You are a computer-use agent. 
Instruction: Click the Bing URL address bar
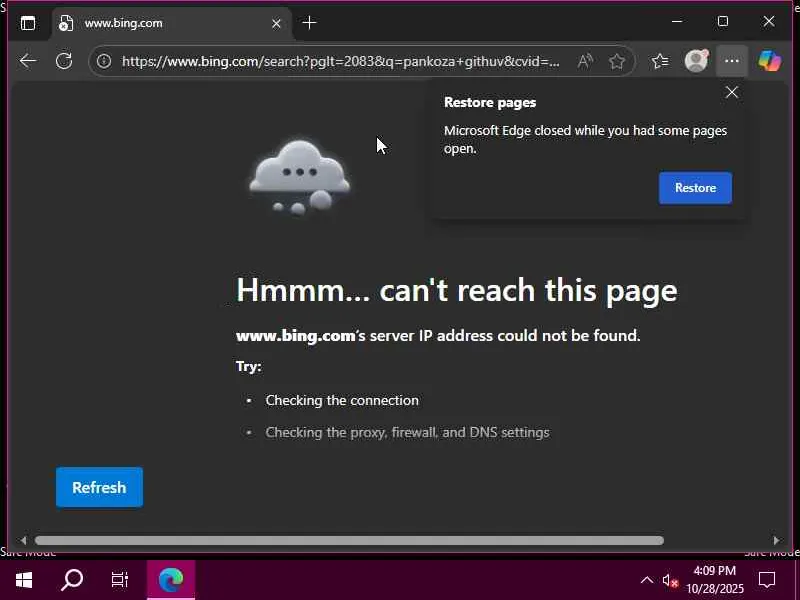[340, 61]
